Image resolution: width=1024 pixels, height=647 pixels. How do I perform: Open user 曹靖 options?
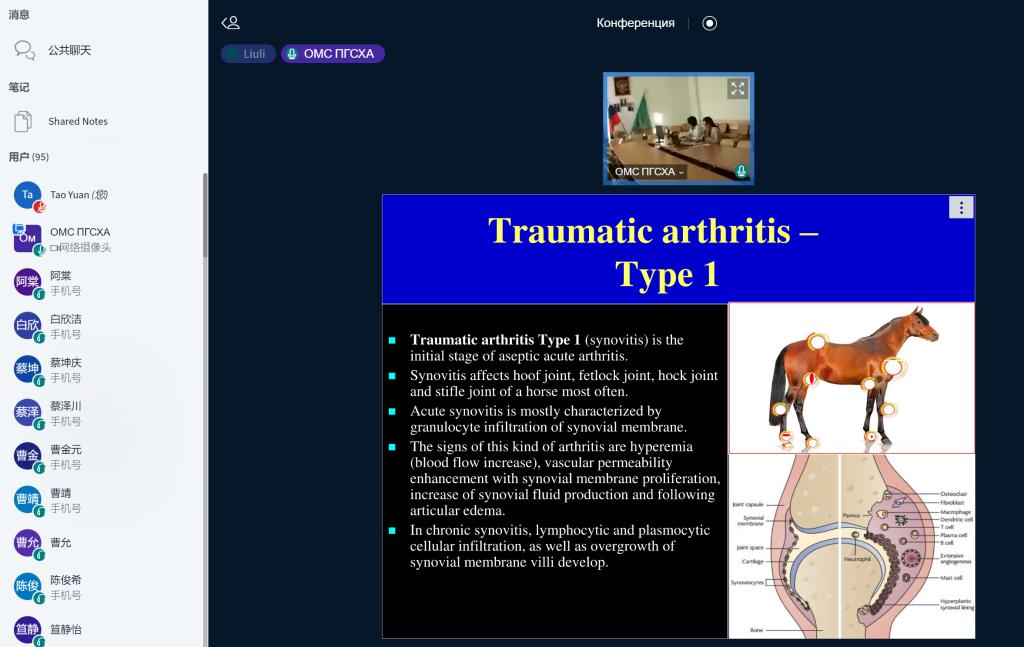[60, 500]
